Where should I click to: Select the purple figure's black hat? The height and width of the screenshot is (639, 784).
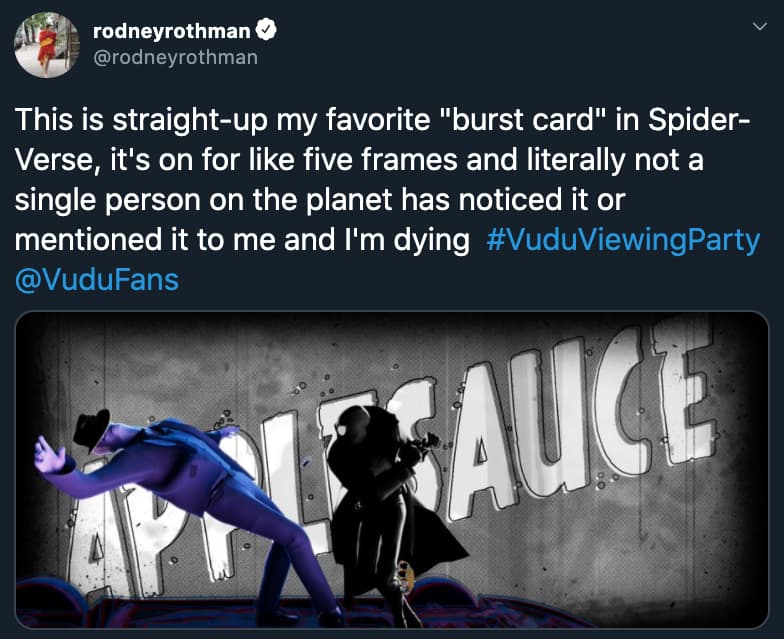93,428
